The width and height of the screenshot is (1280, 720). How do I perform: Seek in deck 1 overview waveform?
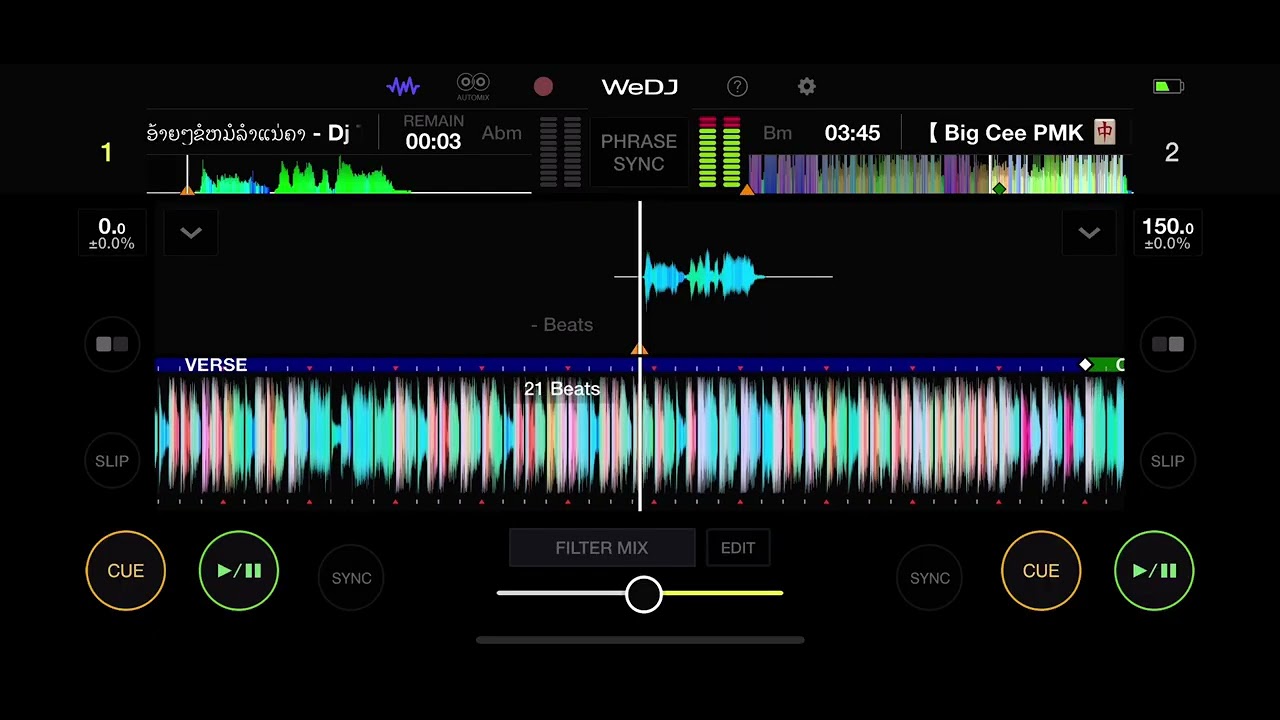click(339, 174)
